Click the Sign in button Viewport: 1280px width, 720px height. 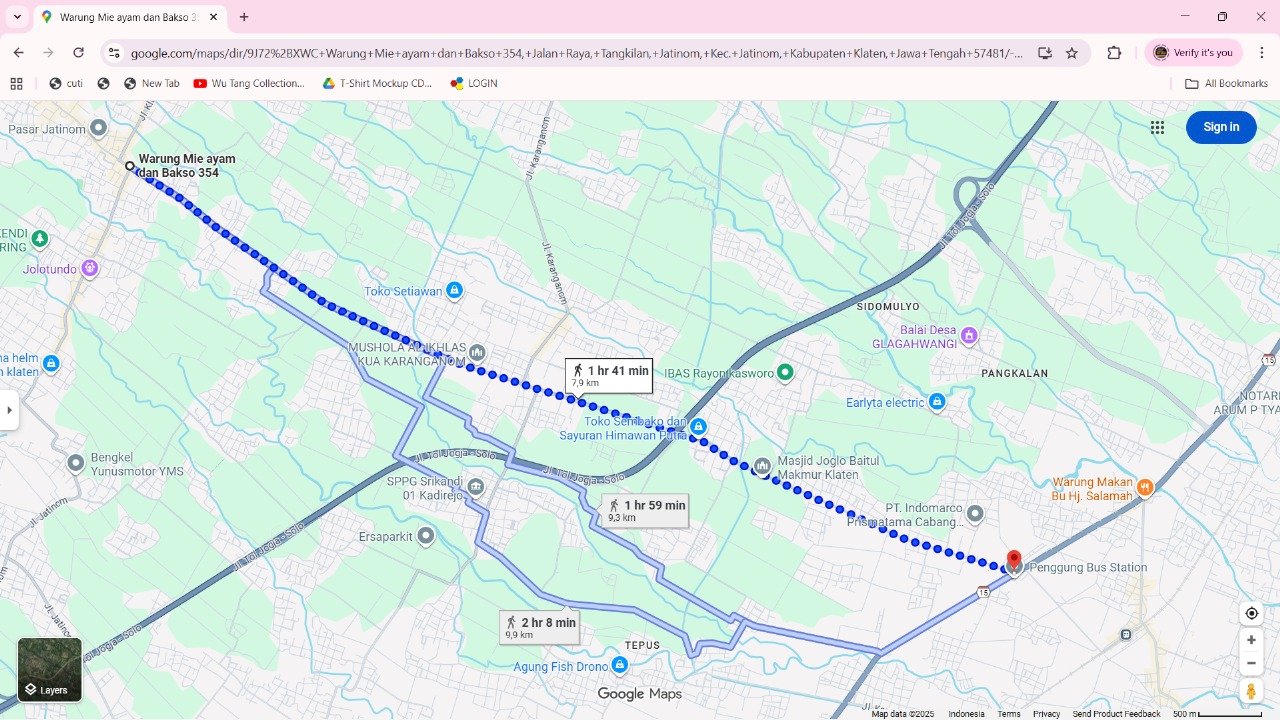(1220, 127)
